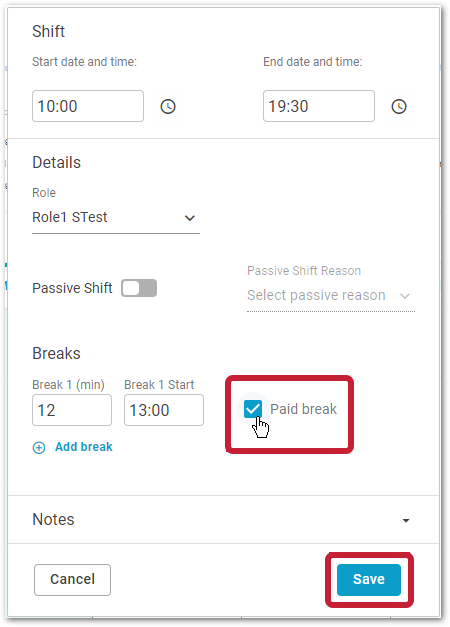Viewport: 450px width, 627px height.
Task: Focus the start time field showing 10:00
Action: coord(88,106)
